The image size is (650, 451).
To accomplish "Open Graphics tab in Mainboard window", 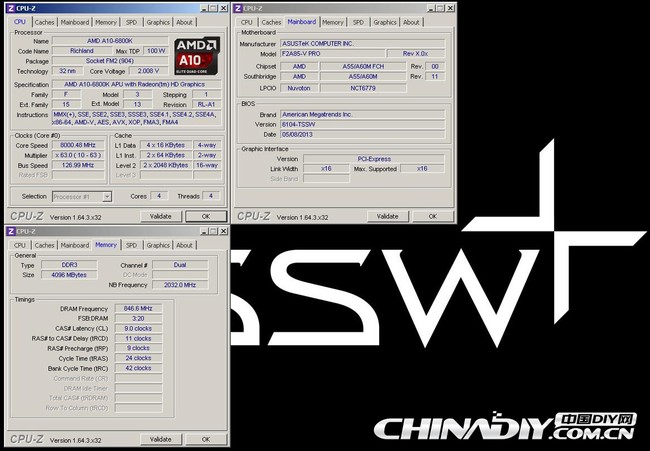I will (x=385, y=22).
